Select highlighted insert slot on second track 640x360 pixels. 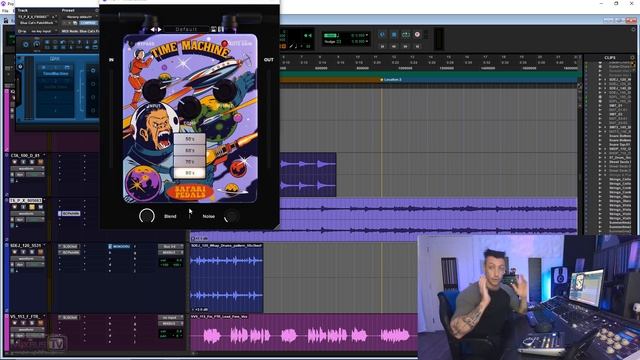click(x=69, y=213)
